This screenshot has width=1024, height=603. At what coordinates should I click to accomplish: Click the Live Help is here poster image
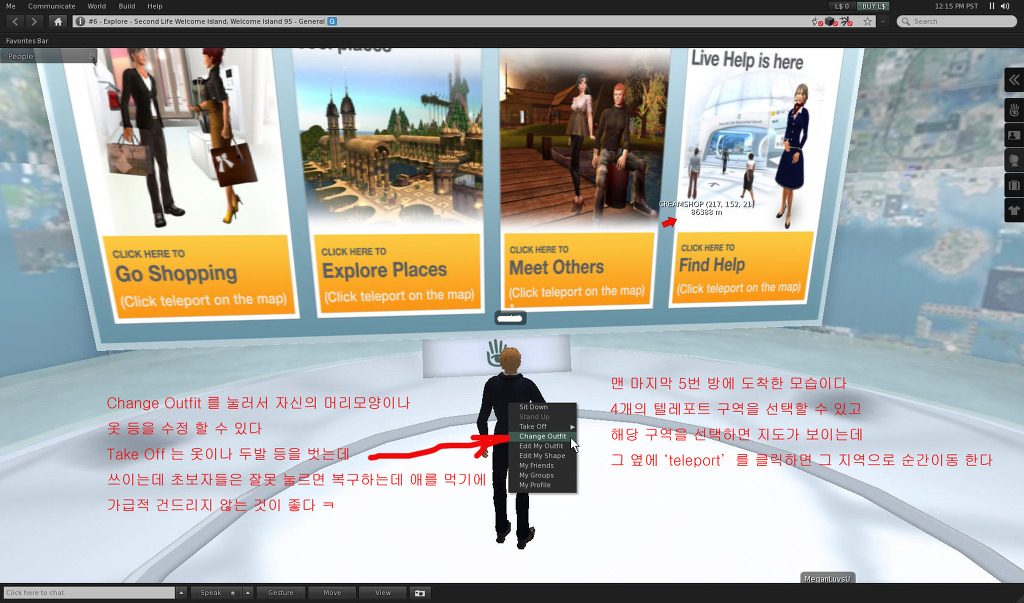748,137
